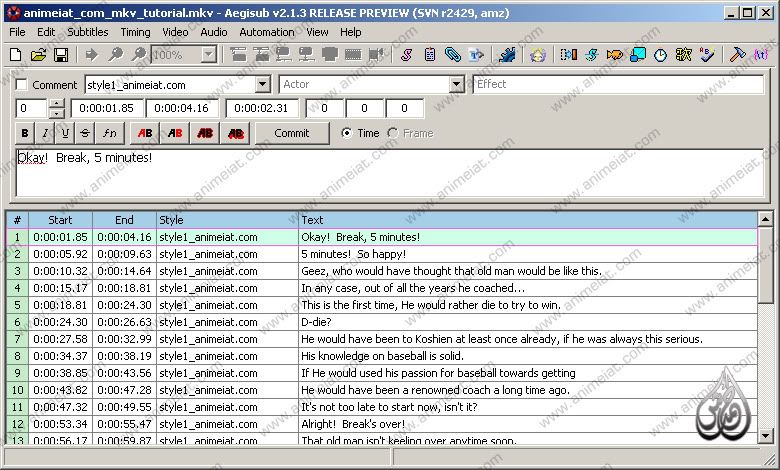
Task: Pick primary color with first AB button
Action: coord(145,133)
